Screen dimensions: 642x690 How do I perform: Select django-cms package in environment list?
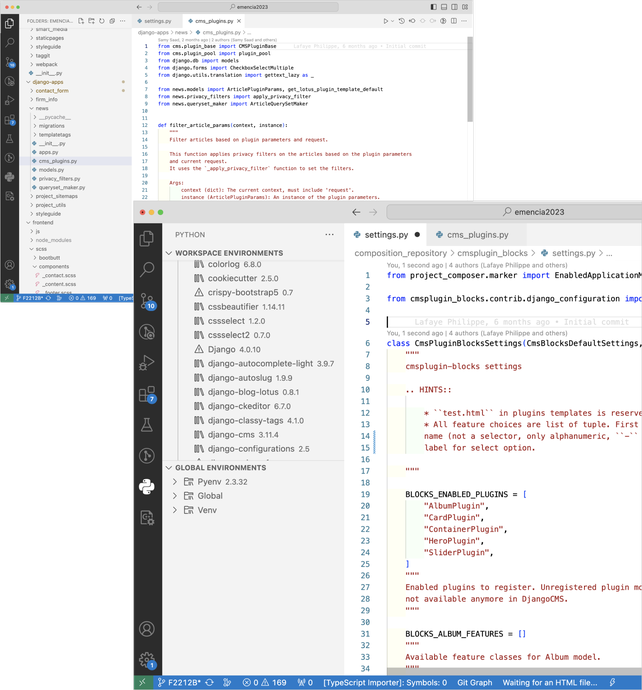[231, 435]
